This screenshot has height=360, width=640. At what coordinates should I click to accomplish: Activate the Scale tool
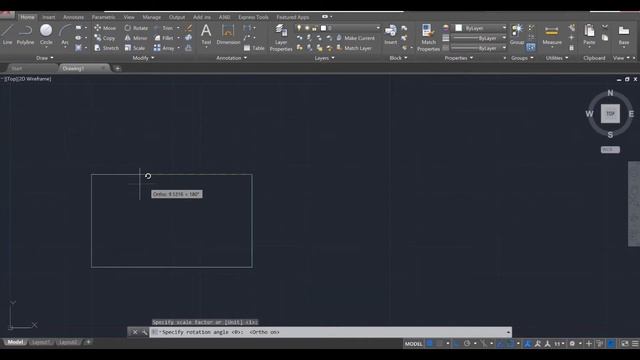[135, 48]
